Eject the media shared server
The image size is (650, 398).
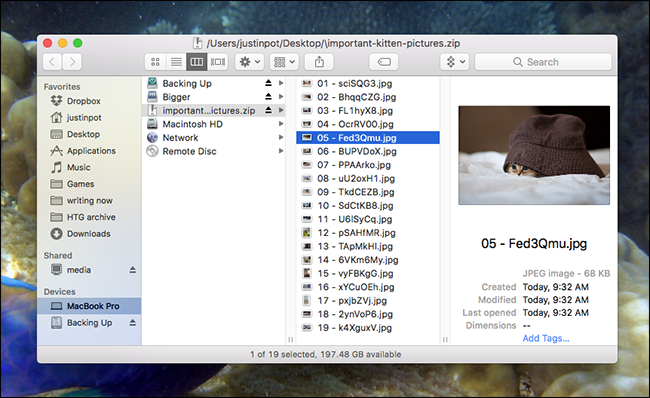(x=133, y=270)
